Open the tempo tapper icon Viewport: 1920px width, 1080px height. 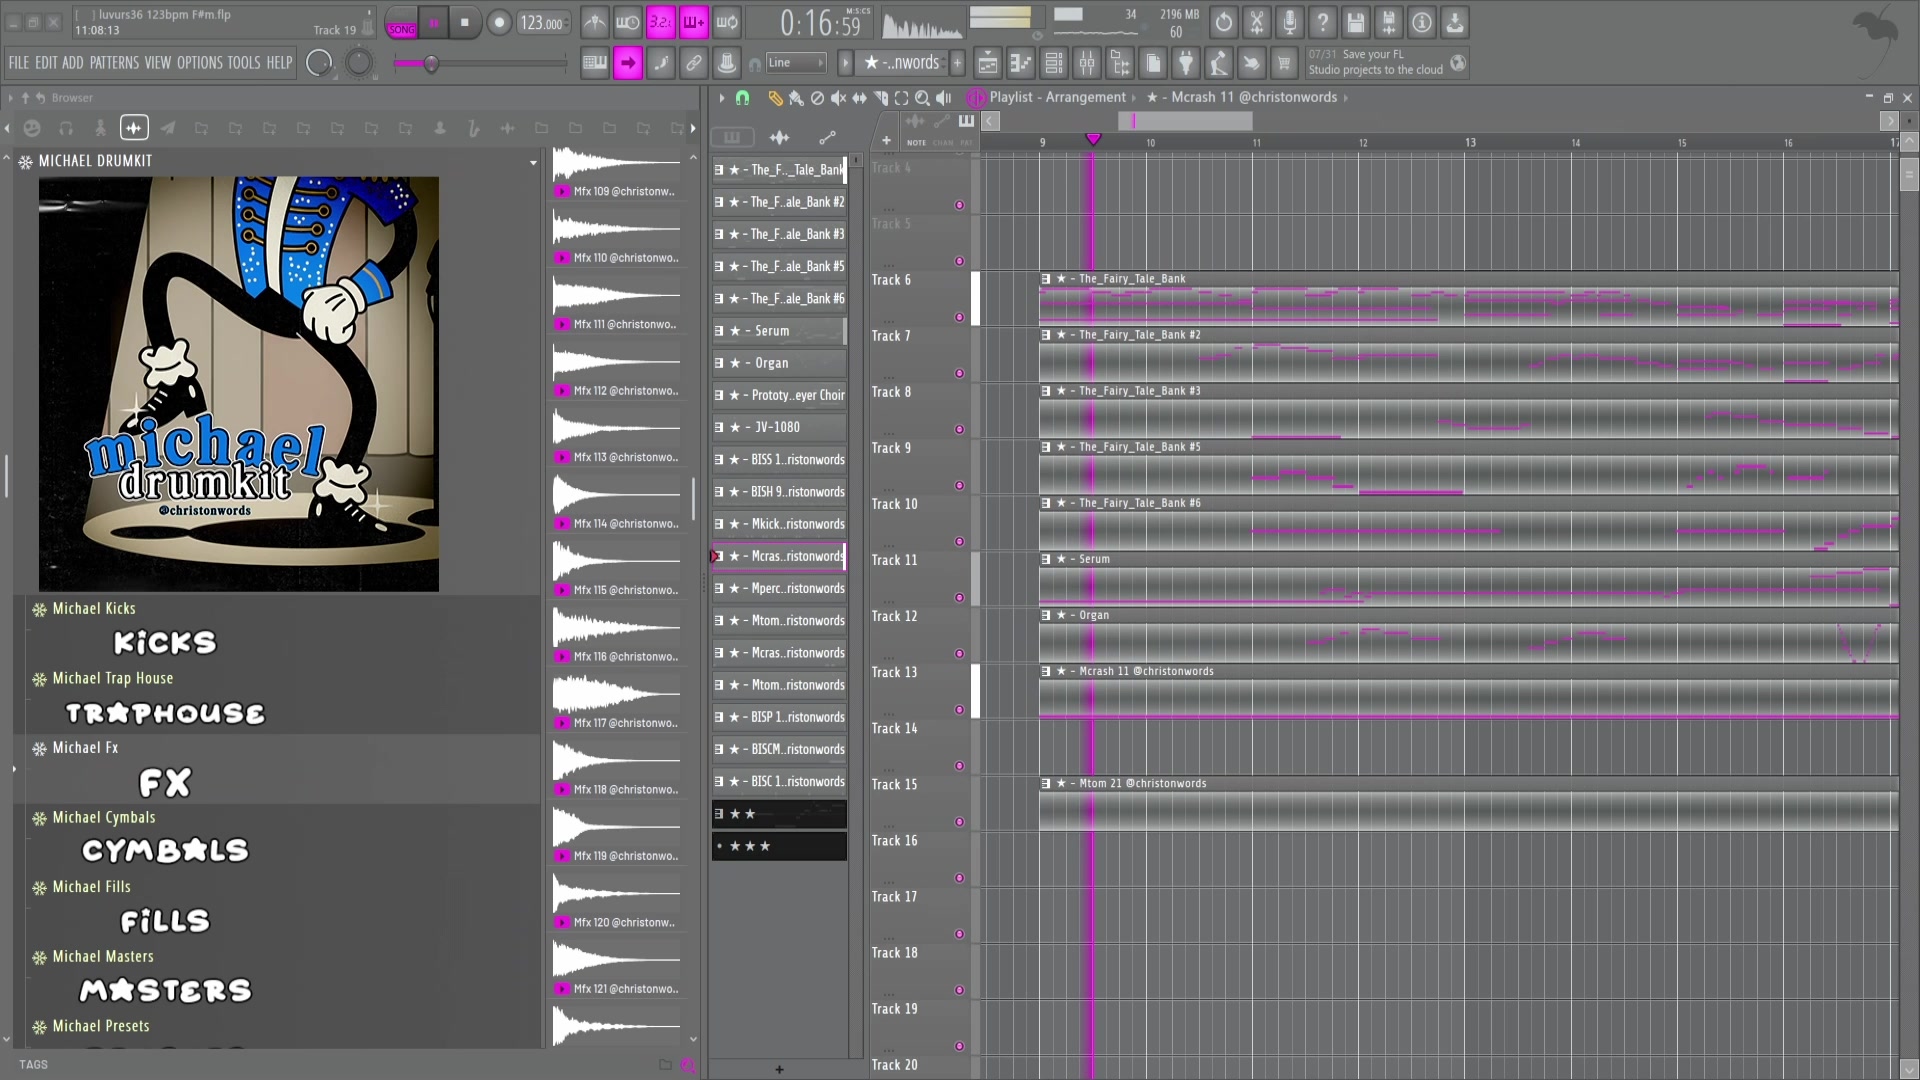tap(1219, 64)
